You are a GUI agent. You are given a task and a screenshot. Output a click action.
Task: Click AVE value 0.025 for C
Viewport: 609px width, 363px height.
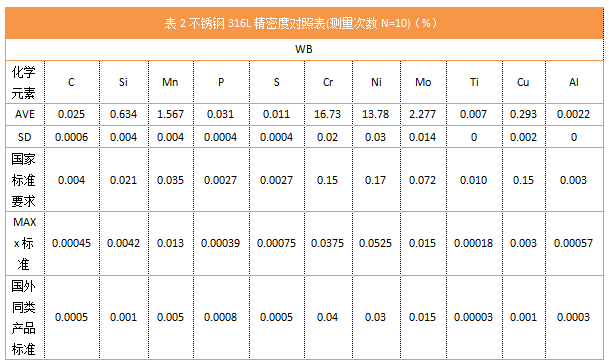click(71, 114)
